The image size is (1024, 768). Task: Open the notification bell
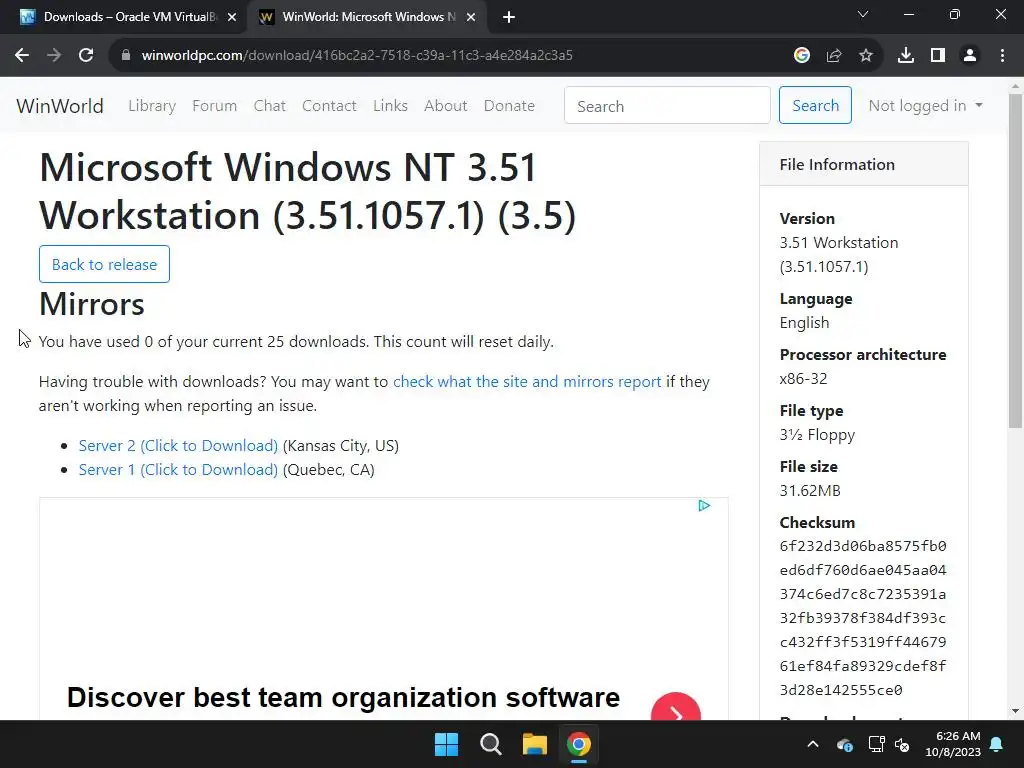pos(997,744)
